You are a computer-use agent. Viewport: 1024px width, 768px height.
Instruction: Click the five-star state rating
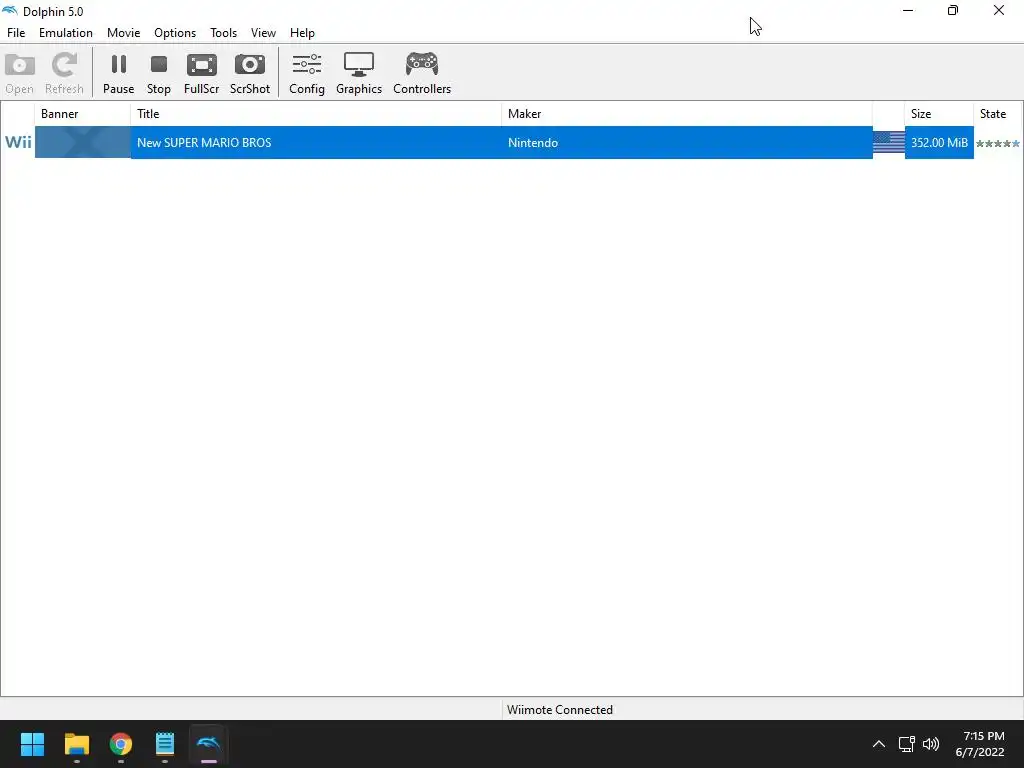coord(997,144)
